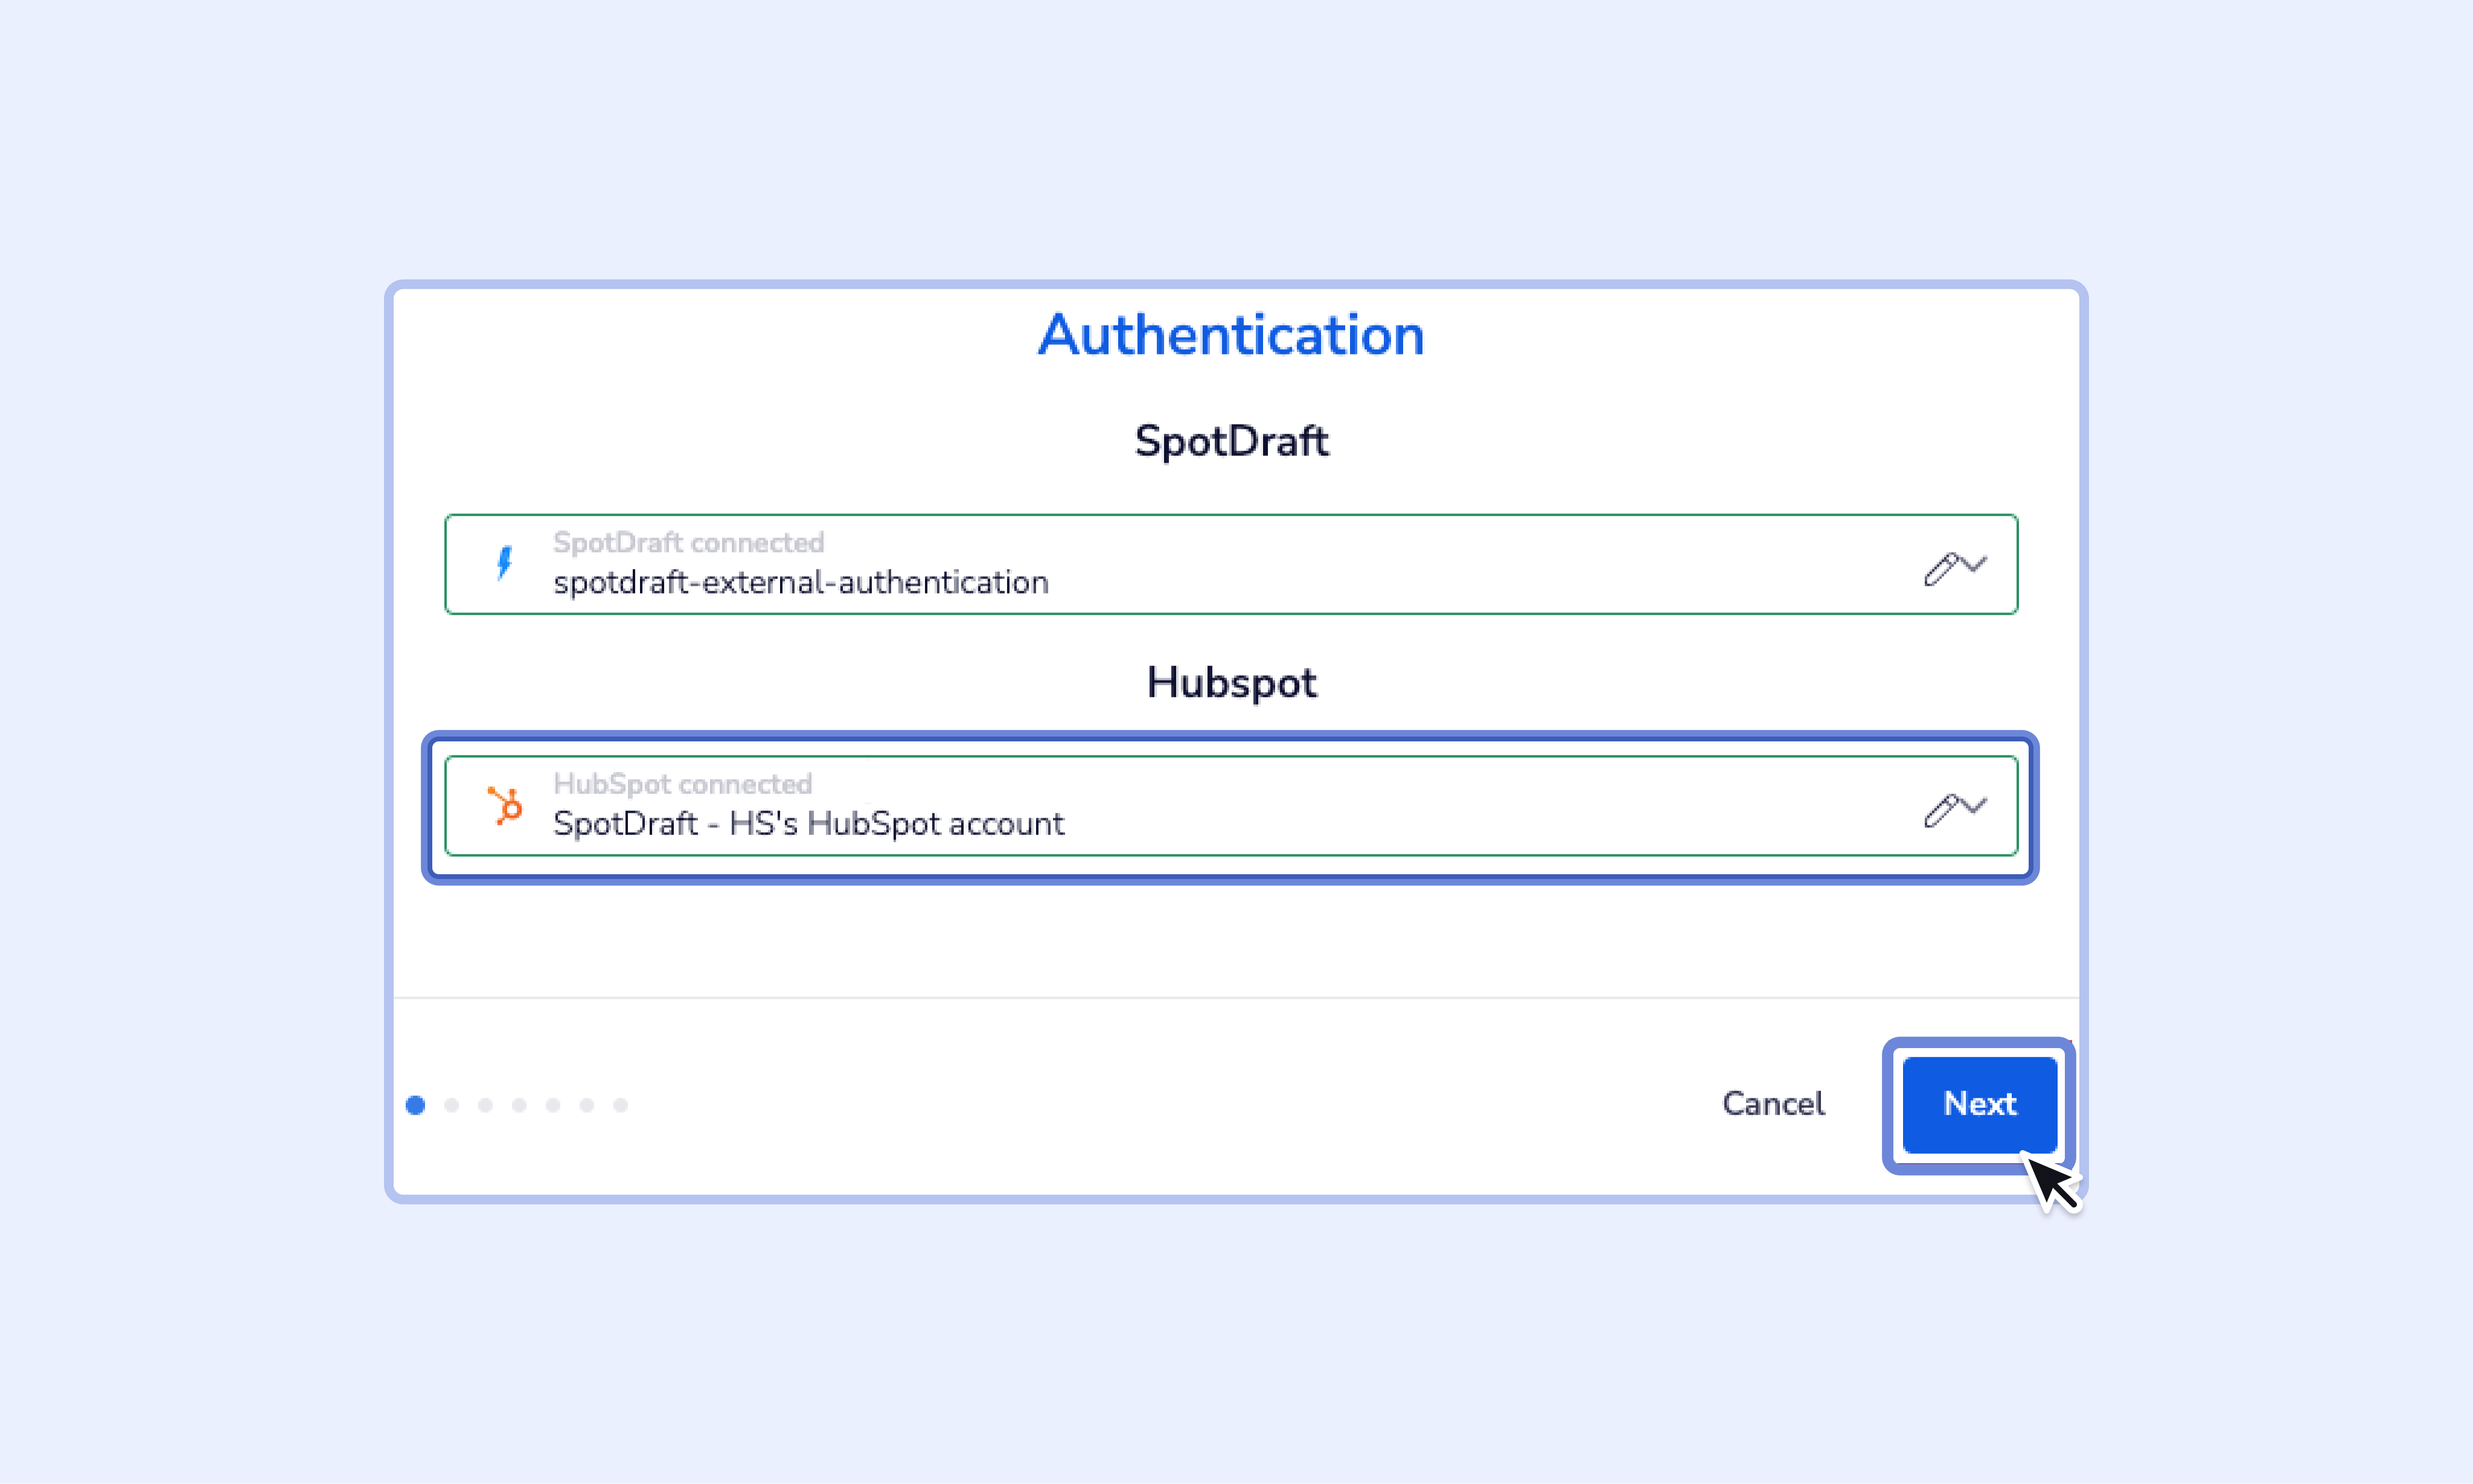Click the Authentication heading

(x=1231, y=335)
